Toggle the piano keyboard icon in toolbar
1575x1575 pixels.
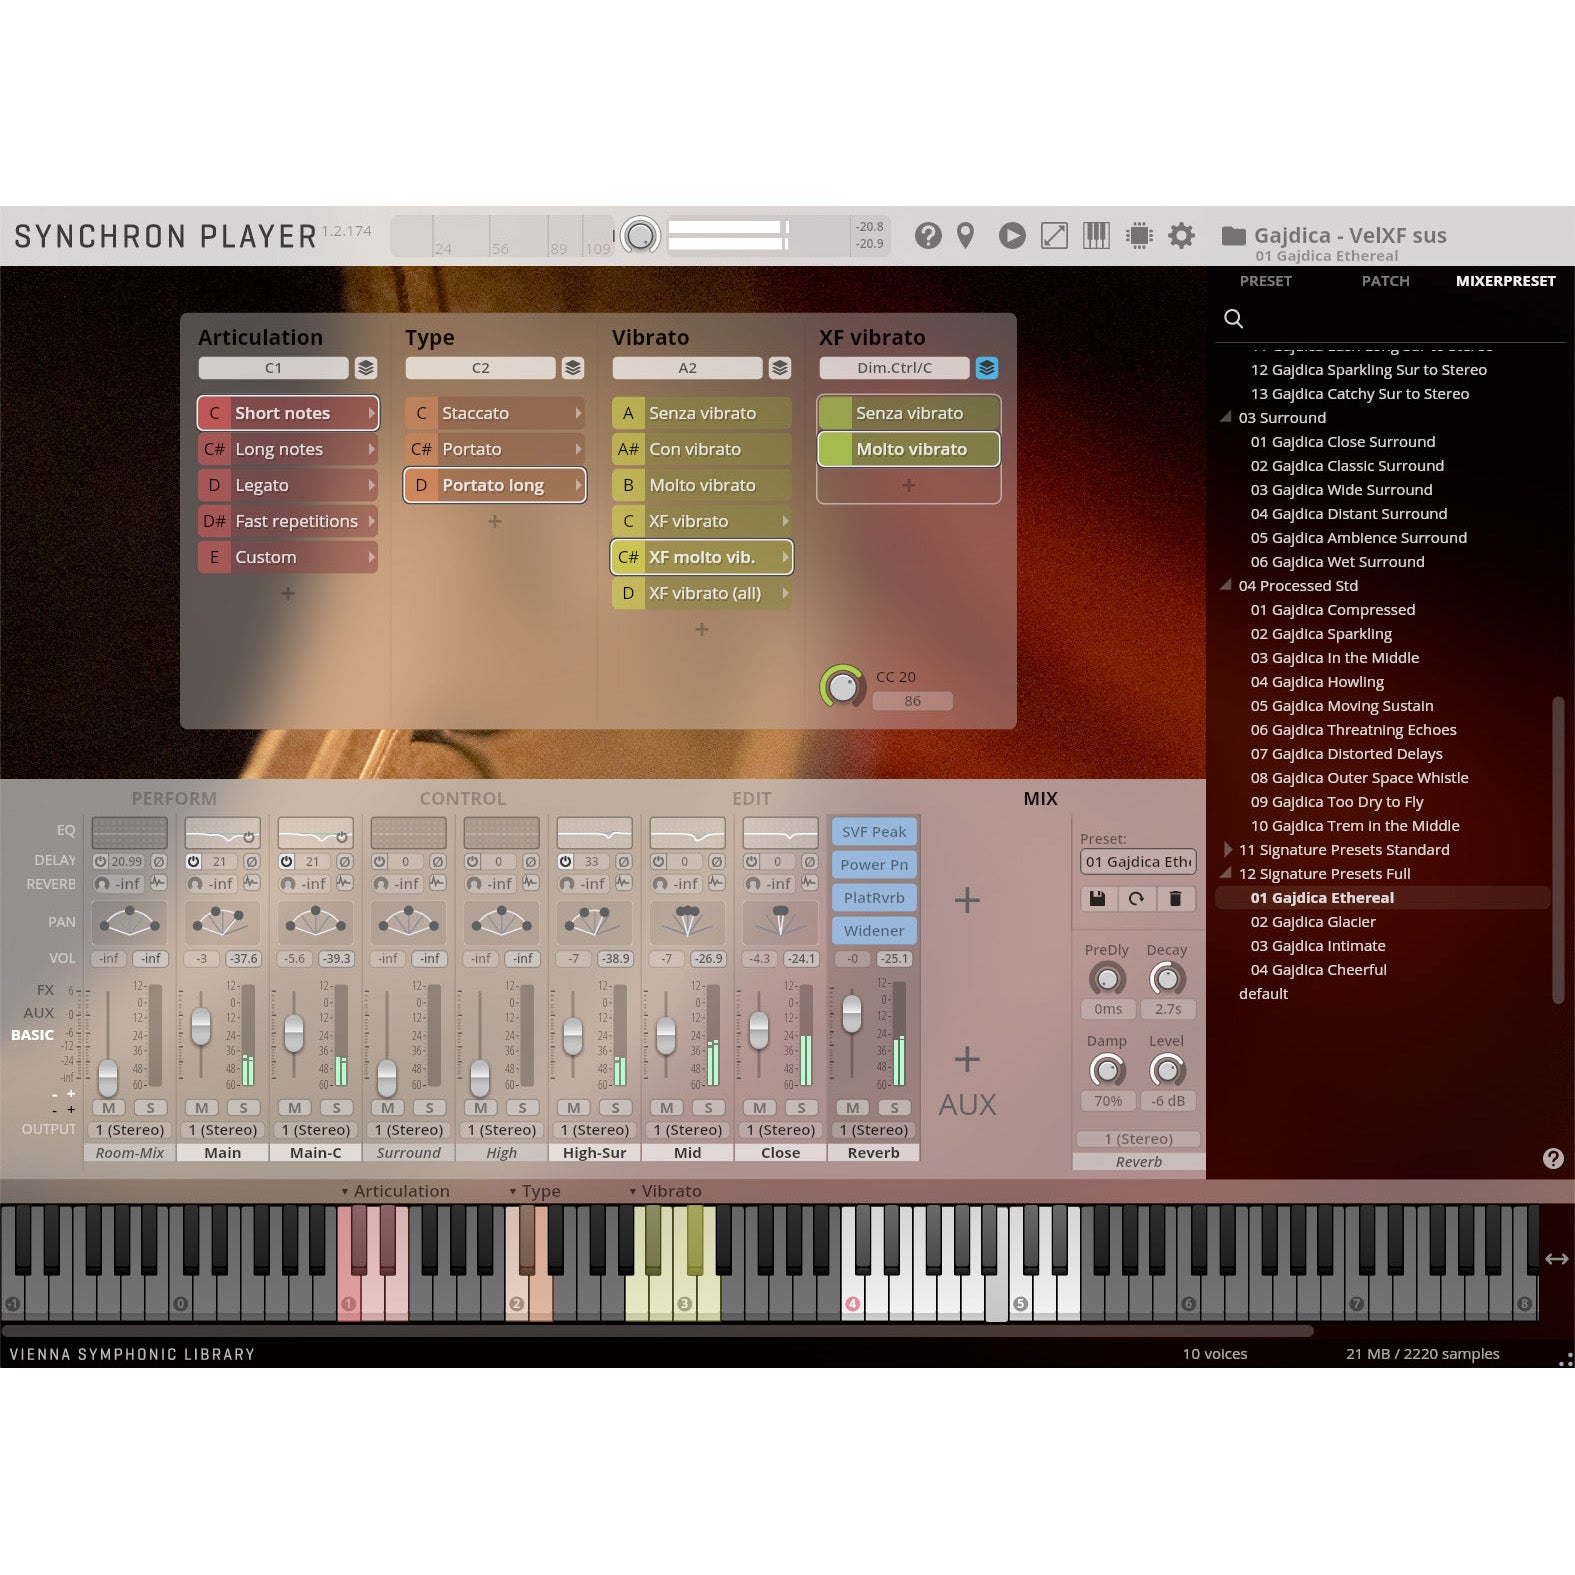(1096, 236)
